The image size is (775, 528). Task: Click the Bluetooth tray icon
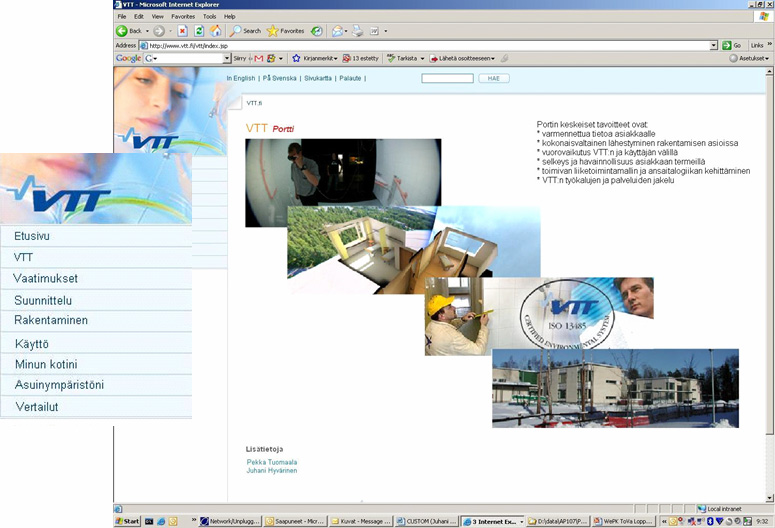(710, 521)
